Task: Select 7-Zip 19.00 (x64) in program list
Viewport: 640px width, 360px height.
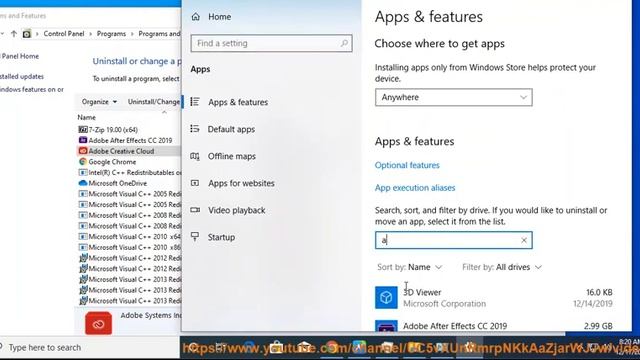Action: (113, 130)
